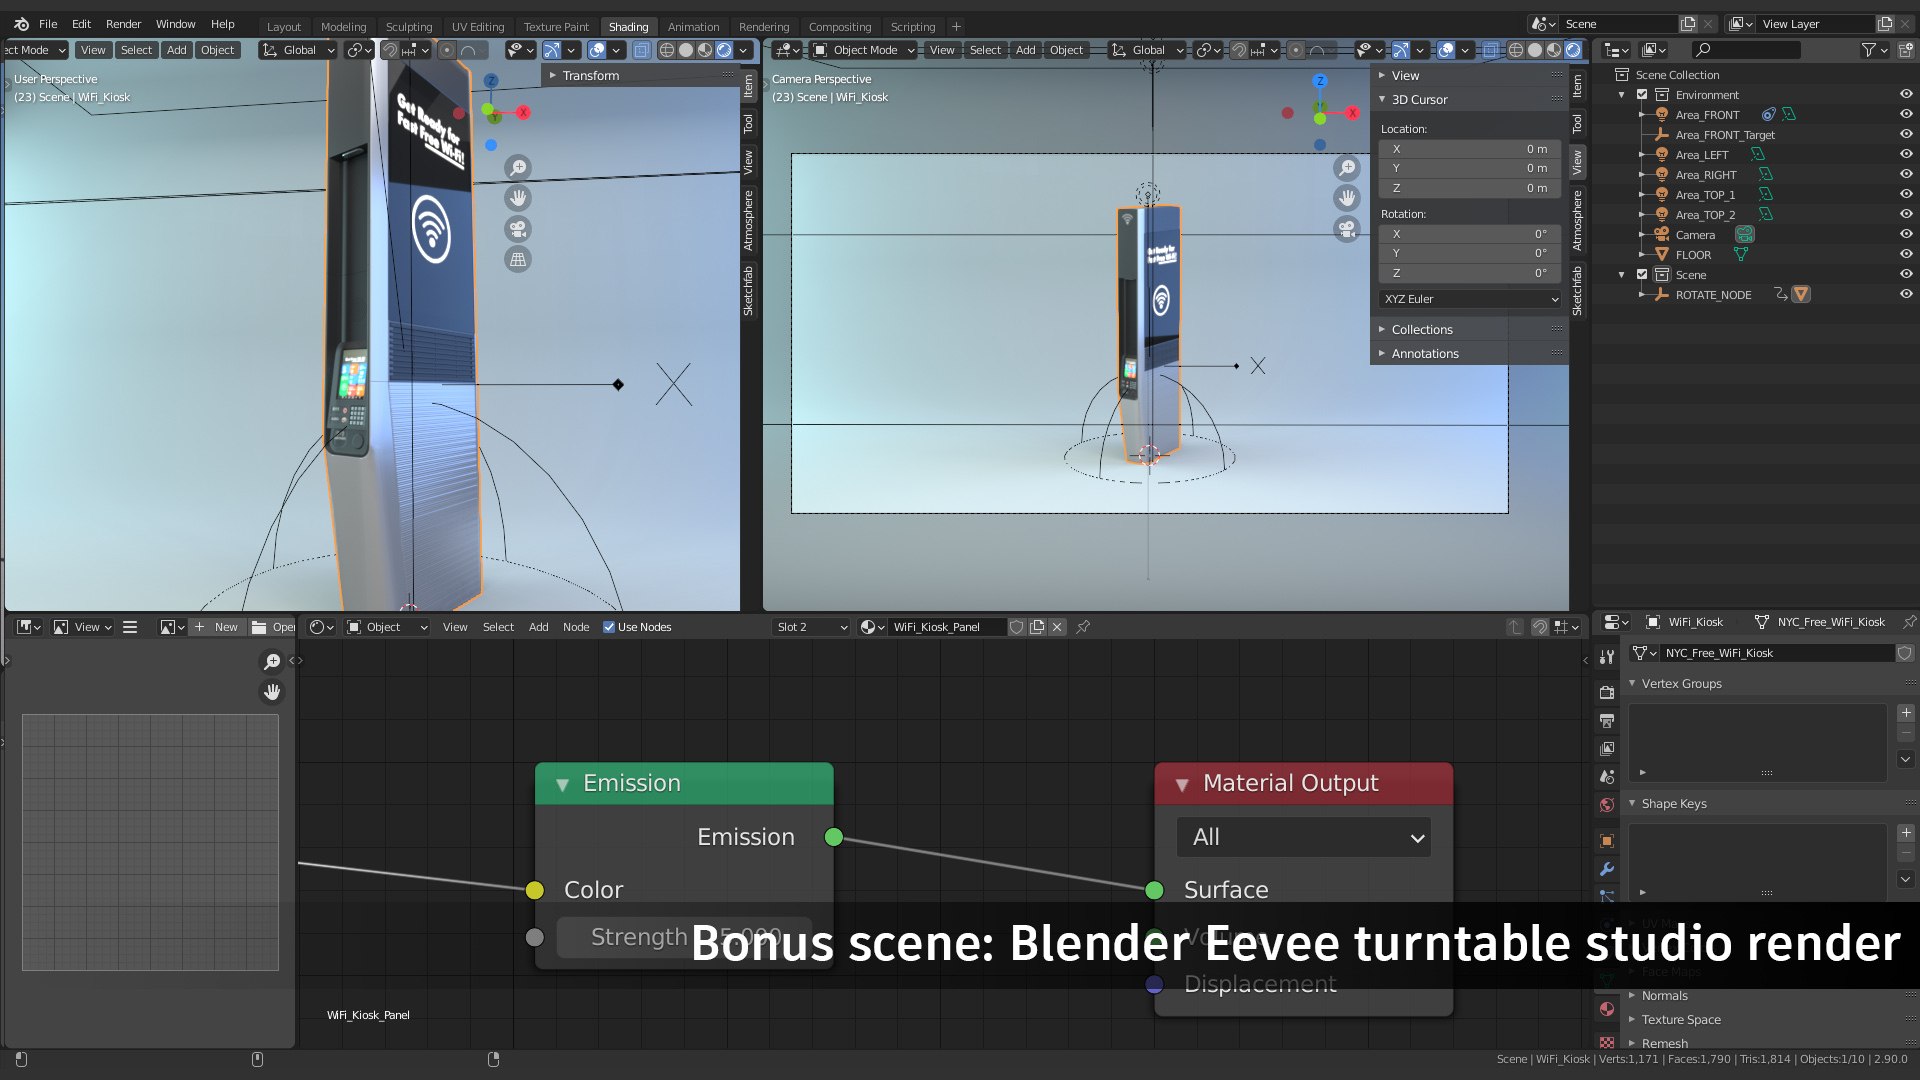Viewport: 1920px width, 1080px height.
Task: Click the fake user shield icon for WiFi_Kiosk_Panel
Action: (1017, 627)
